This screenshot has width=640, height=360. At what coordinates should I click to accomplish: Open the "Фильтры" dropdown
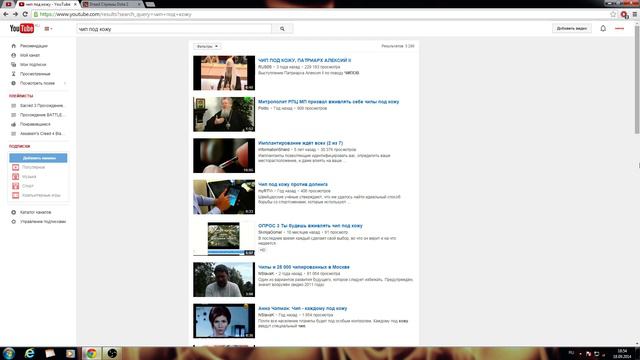pyautogui.click(x=207, y=46)
